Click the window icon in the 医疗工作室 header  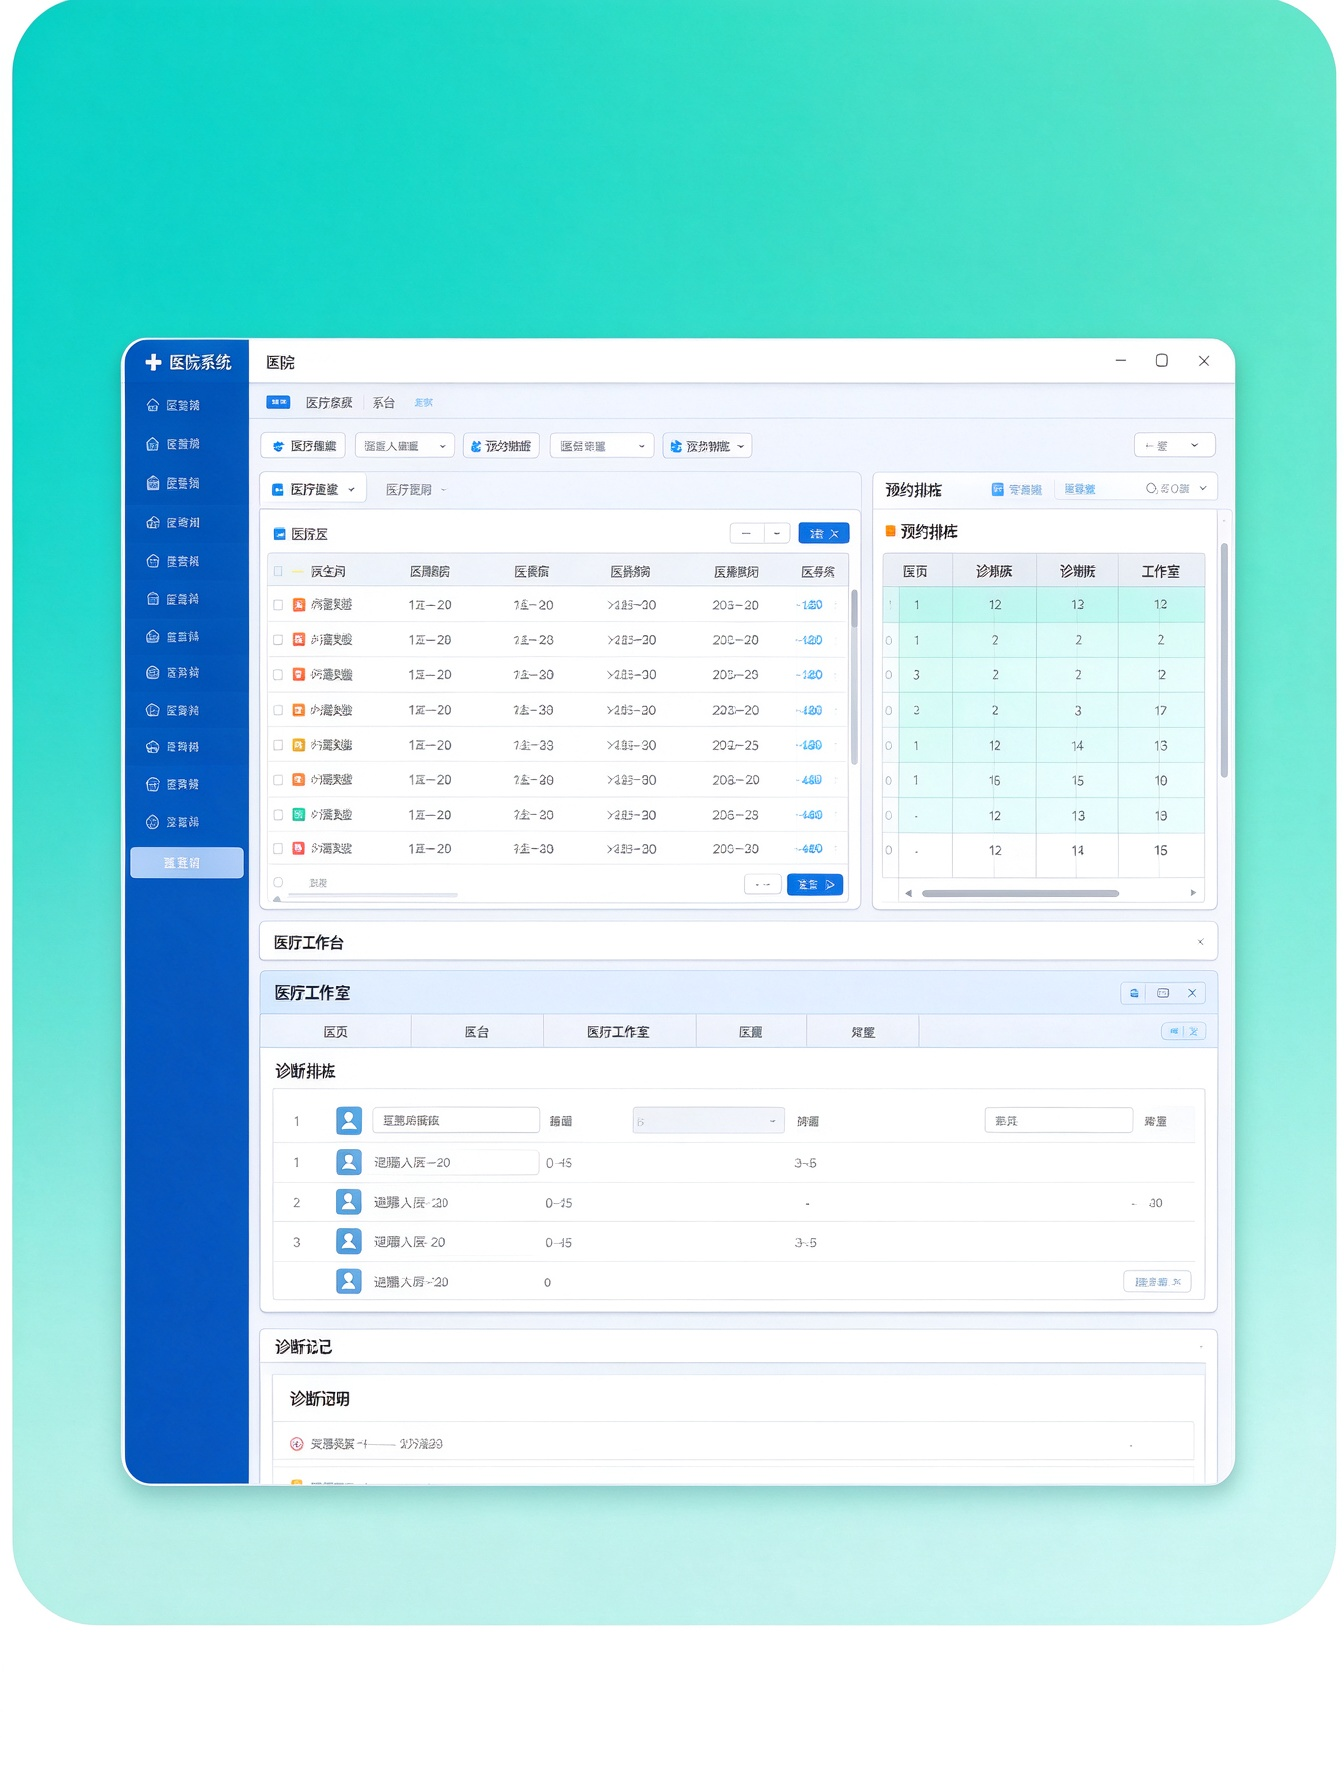1163,993
